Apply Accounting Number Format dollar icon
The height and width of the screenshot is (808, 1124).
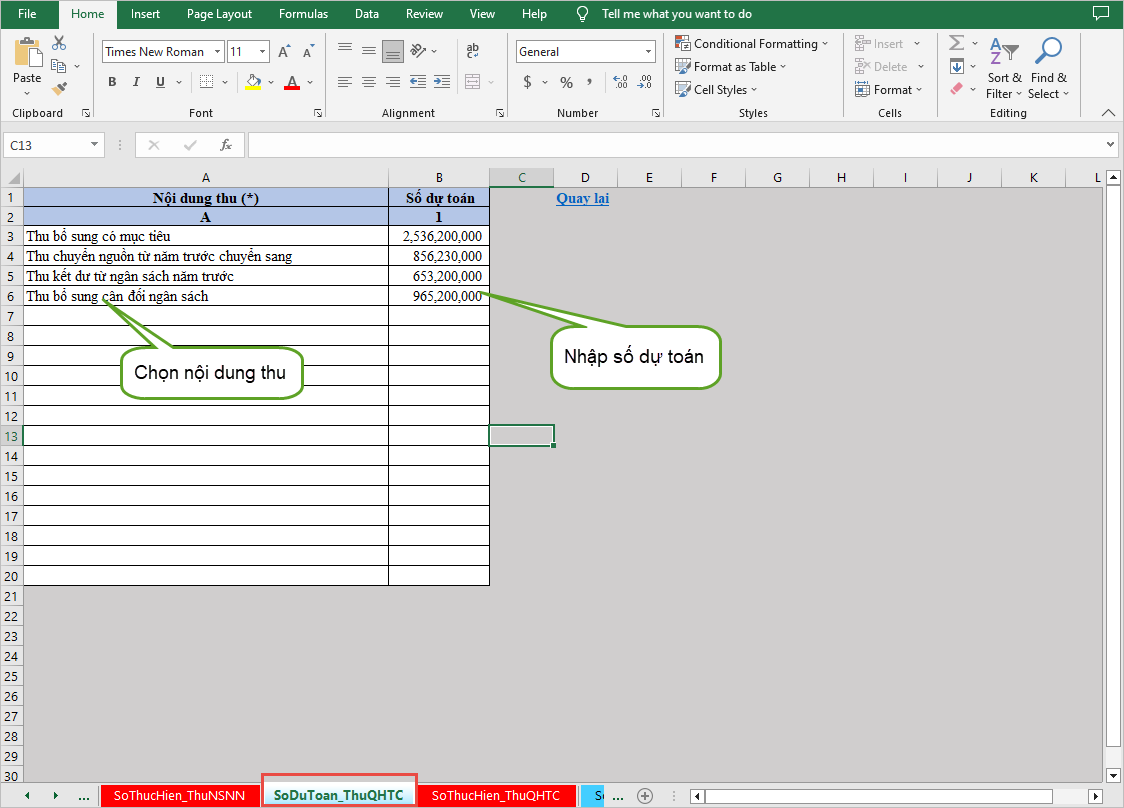point(527,82)
